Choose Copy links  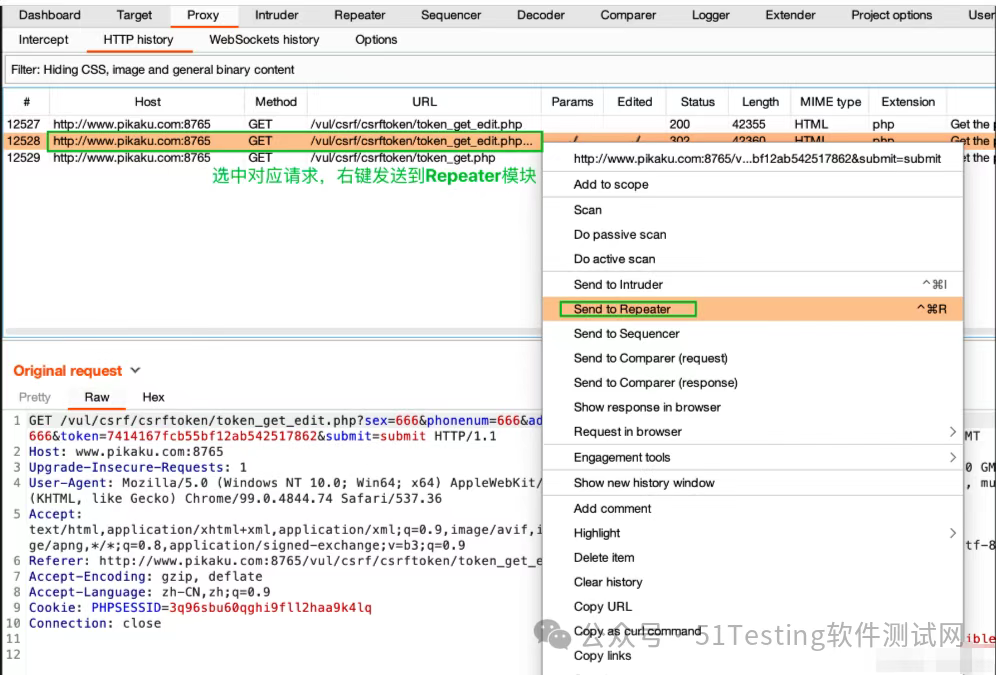pos(753,655)
